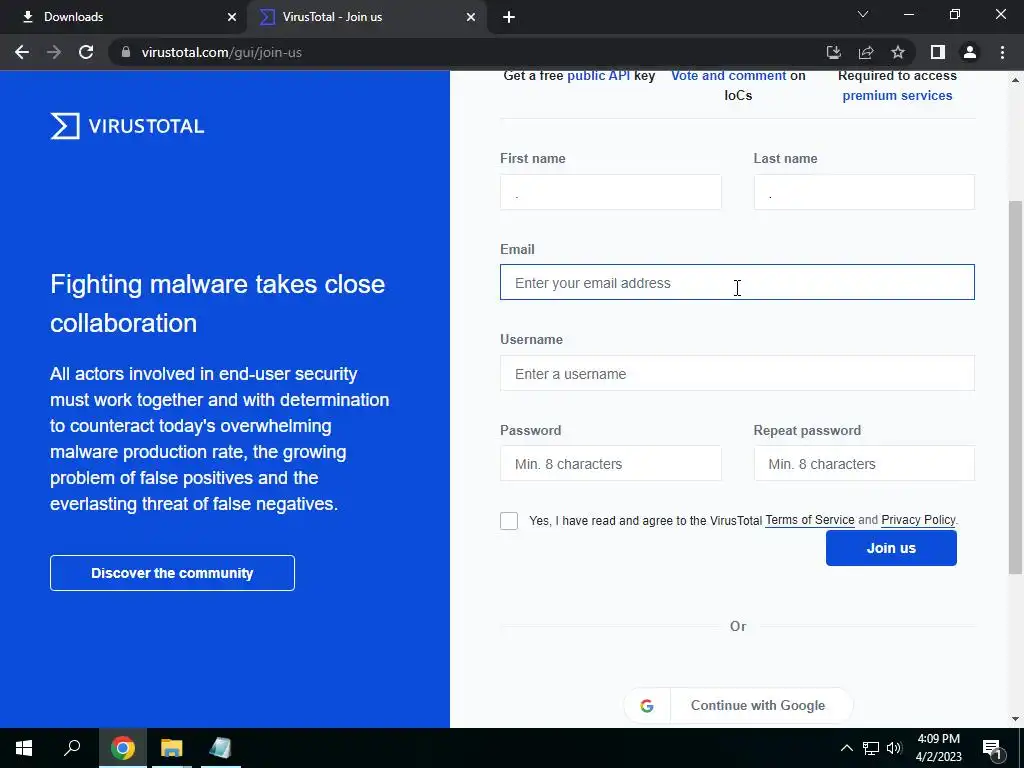Open Chrome's three-dot menu

(x=1002, y=52)
